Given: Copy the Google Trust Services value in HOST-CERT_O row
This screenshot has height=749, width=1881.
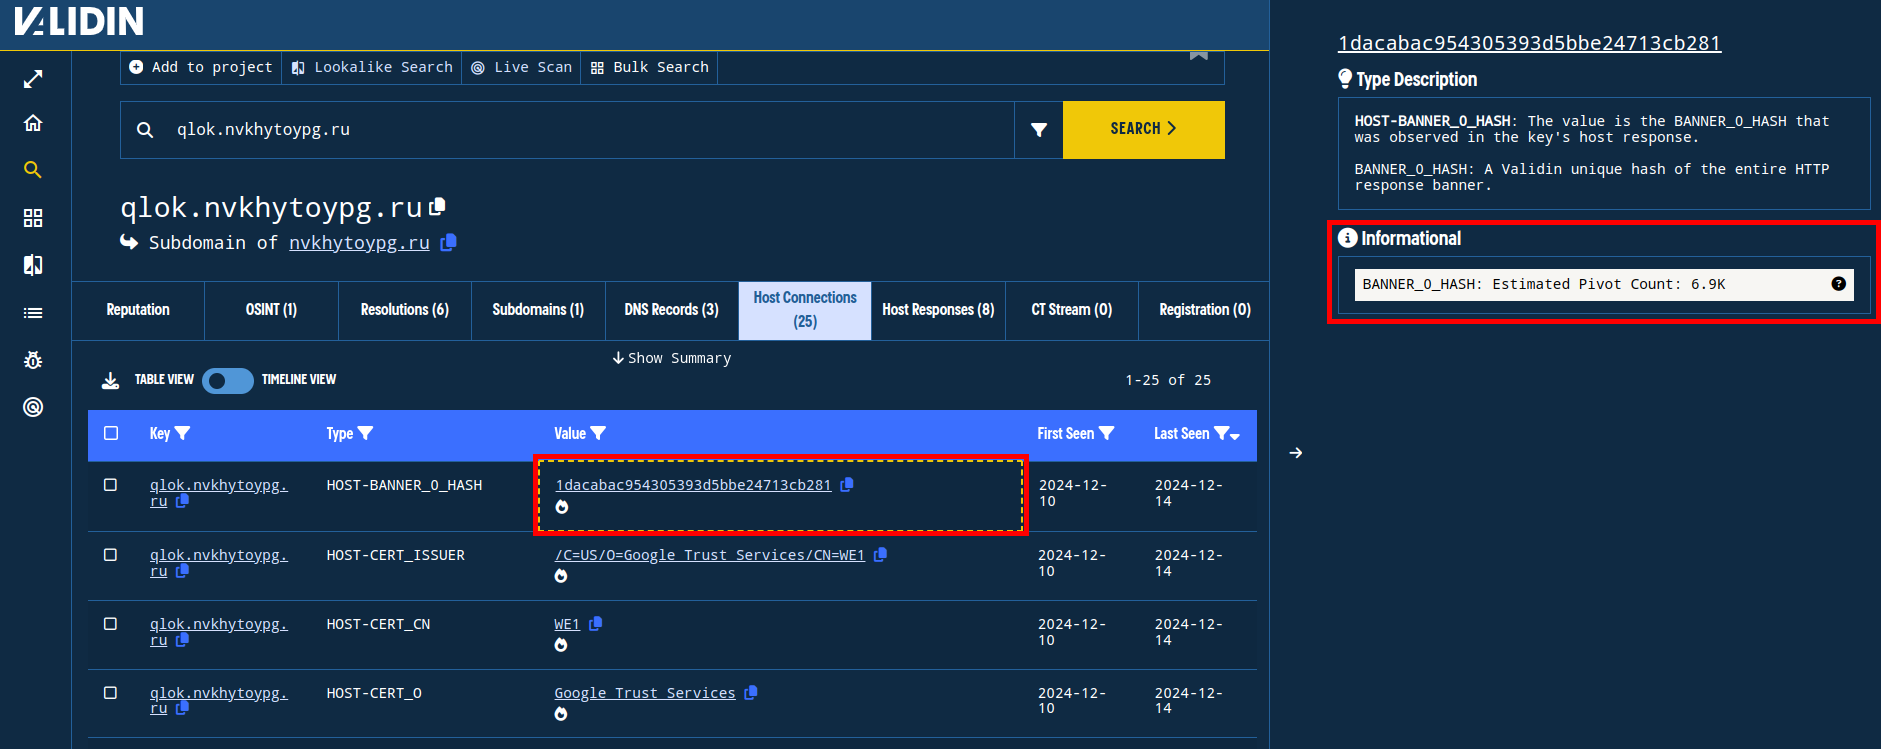Looking at the screenshot, I should pyautogui.click(x=751, y=692).
